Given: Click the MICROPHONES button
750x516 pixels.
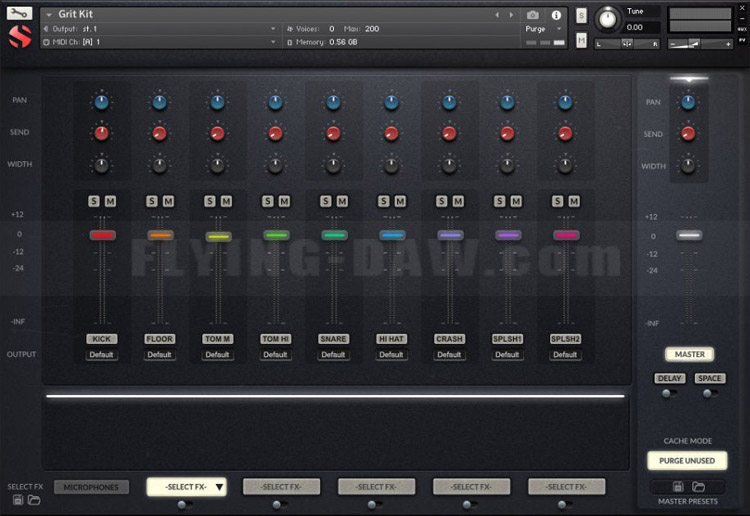Looking at the screenshot, I should pyautogui.click(x=91, y=487).
